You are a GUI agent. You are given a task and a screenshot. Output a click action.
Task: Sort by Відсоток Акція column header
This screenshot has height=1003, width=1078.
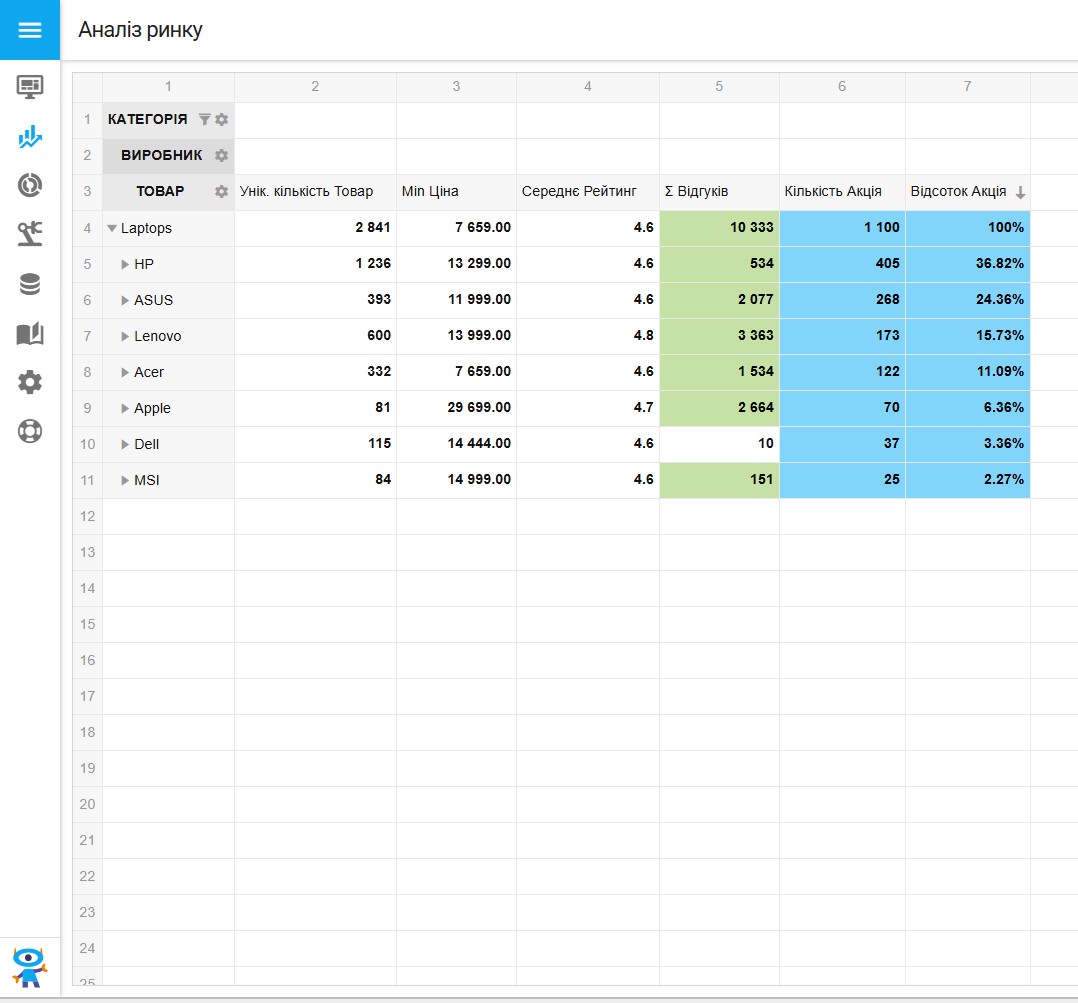pyautogui.click(x=958, y=192)
